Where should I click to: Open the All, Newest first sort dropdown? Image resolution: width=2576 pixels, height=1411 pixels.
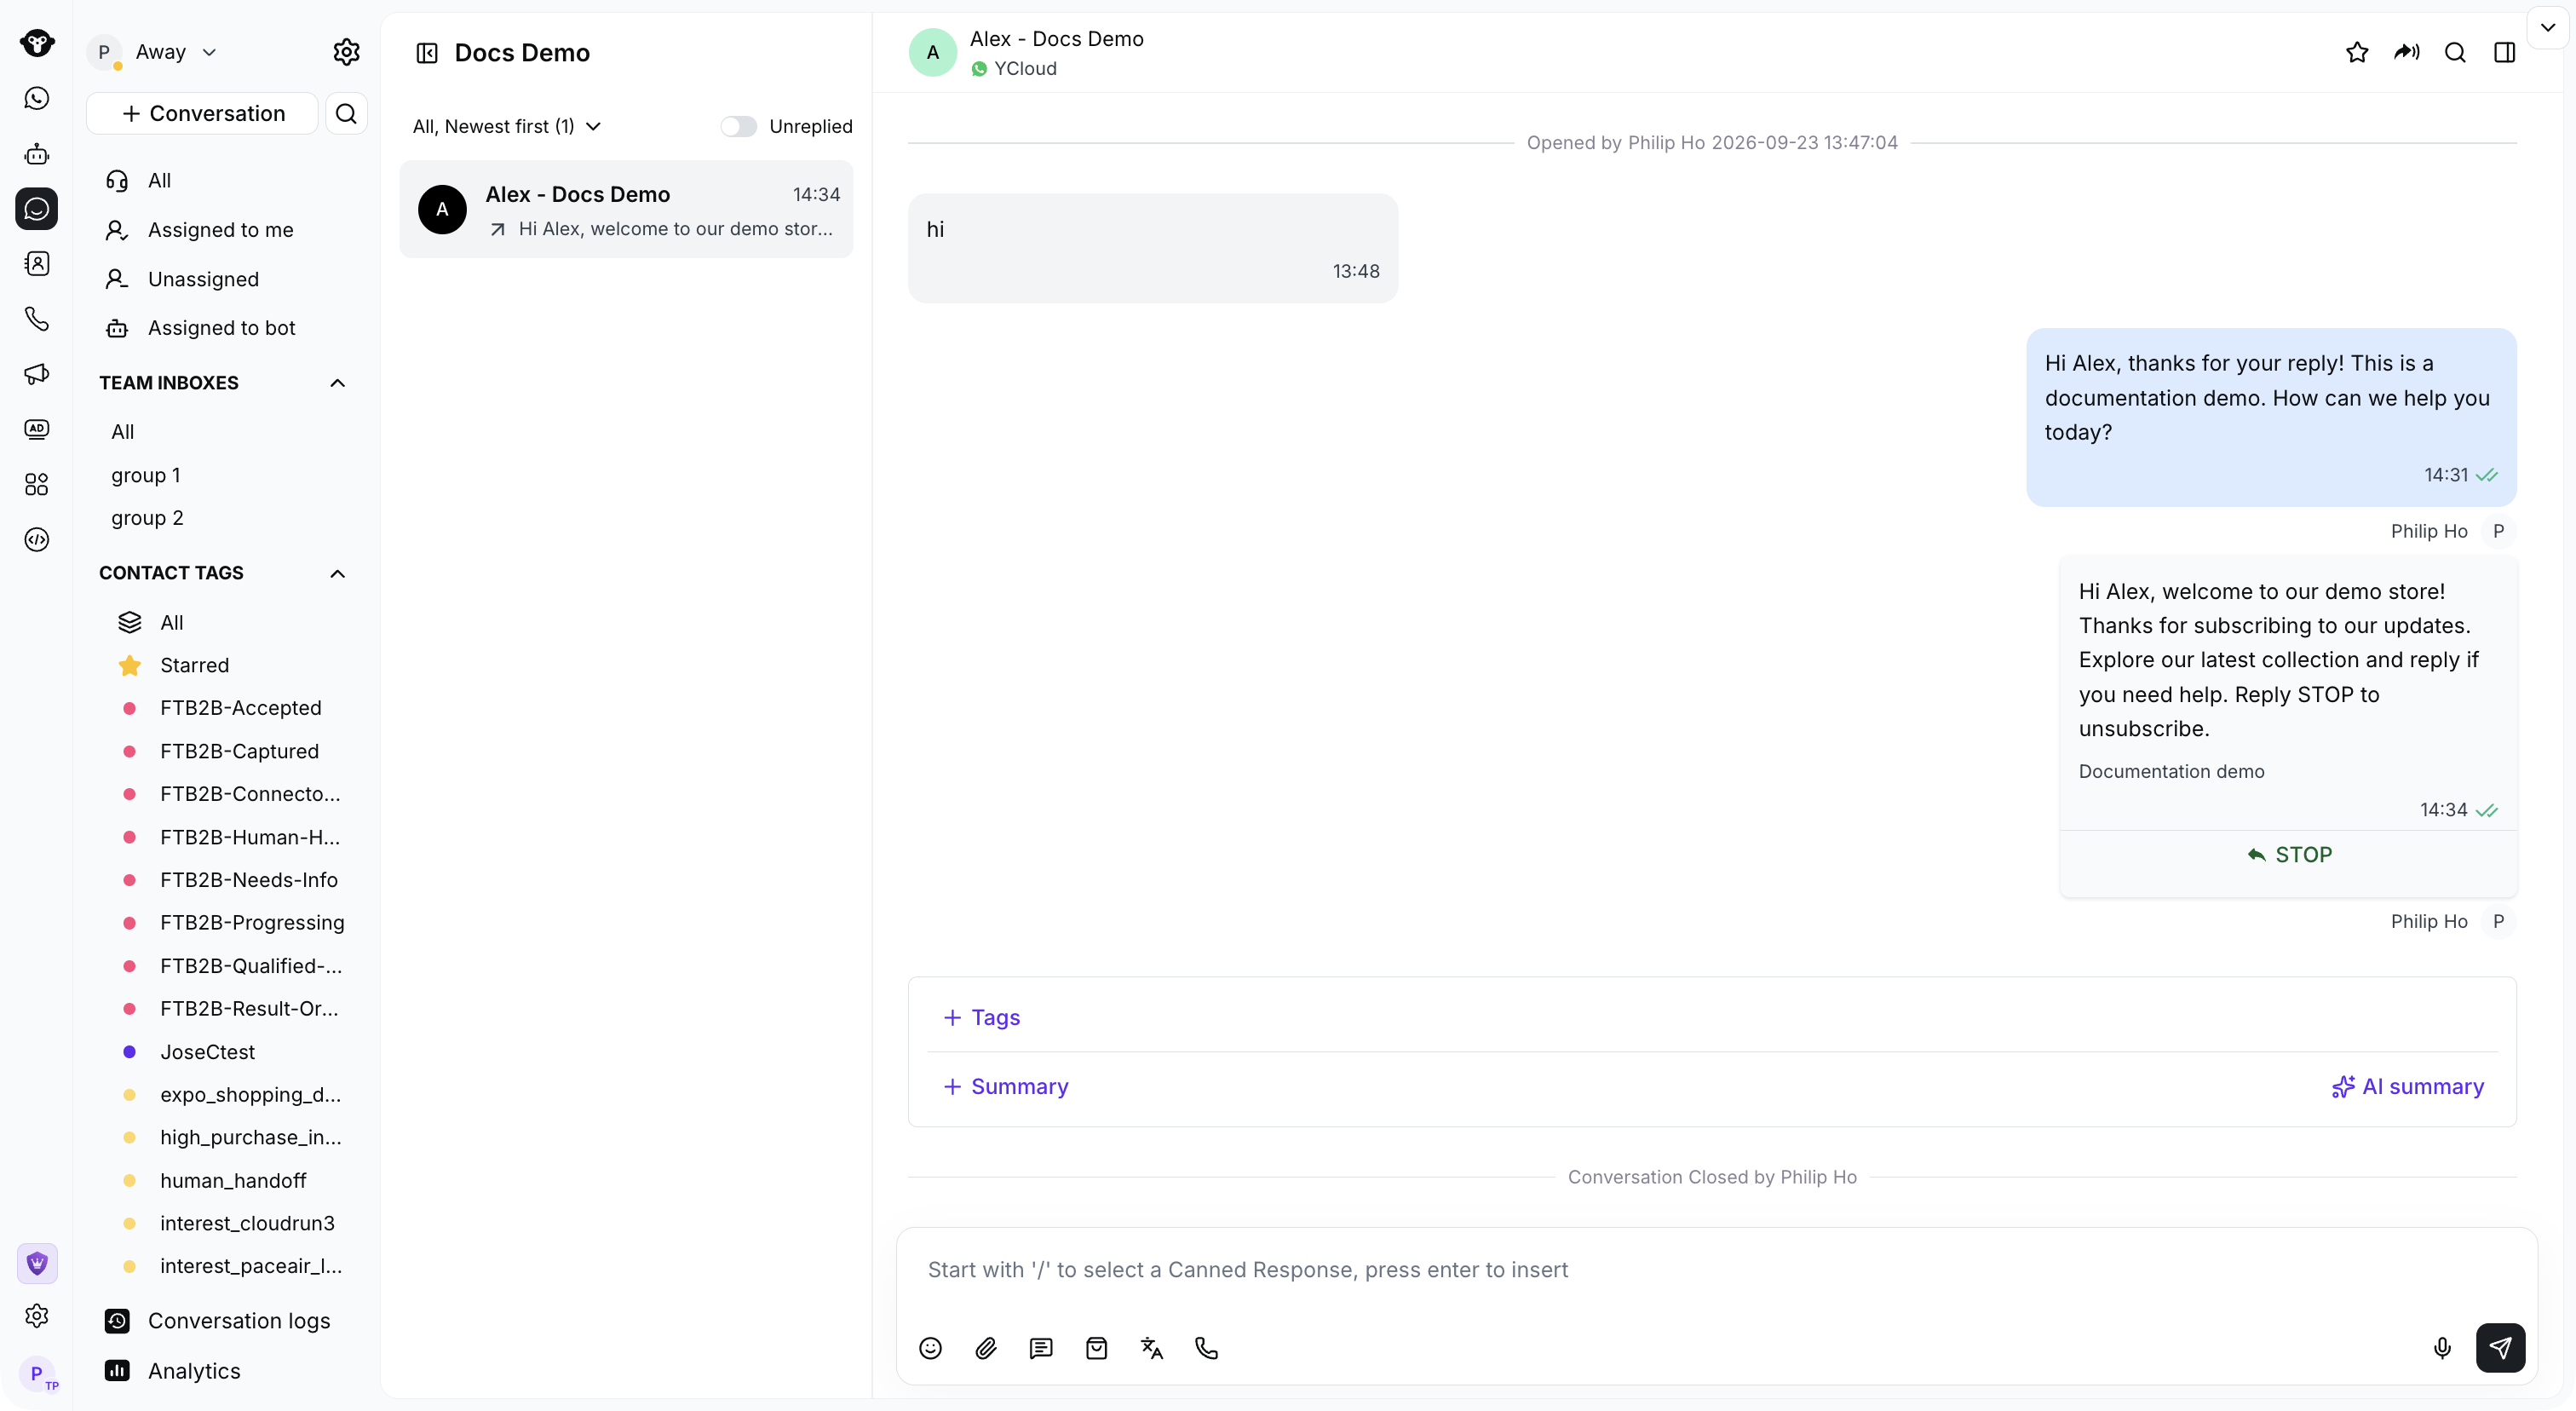(507, 126)
